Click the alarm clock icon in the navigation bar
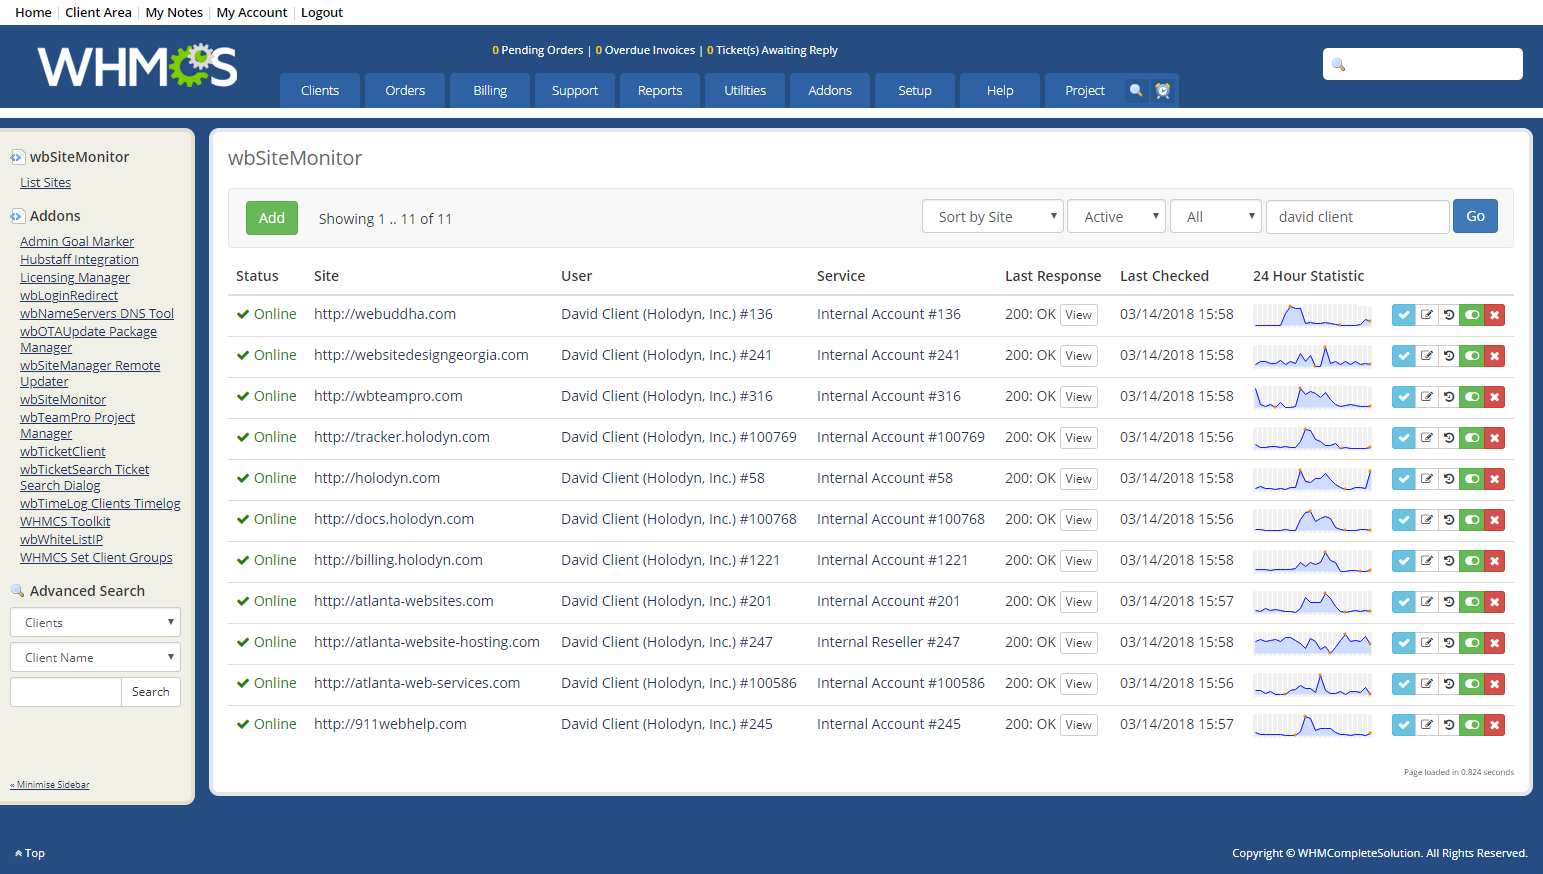 pos(1162,90)
